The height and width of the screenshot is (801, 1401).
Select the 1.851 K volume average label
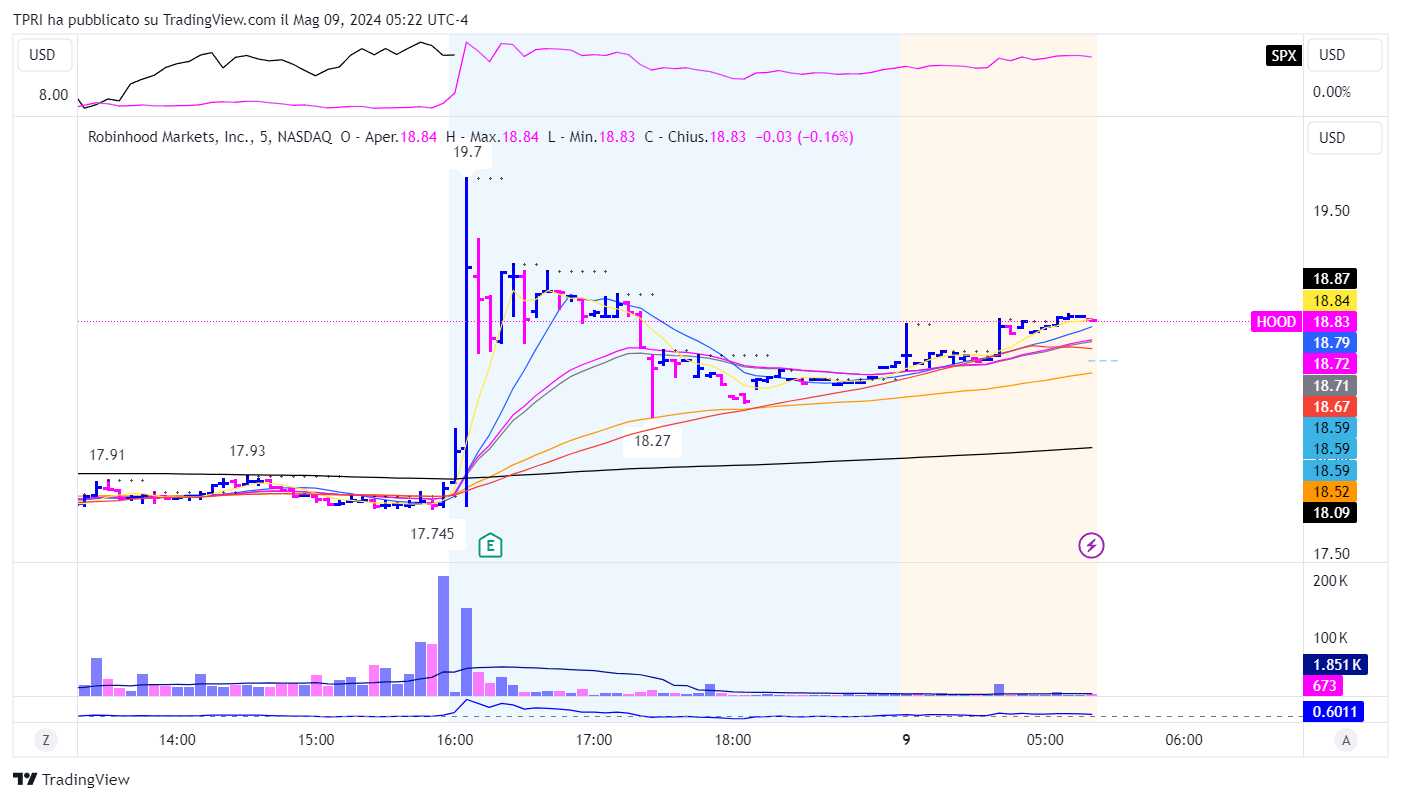(x=1338, y=665)
